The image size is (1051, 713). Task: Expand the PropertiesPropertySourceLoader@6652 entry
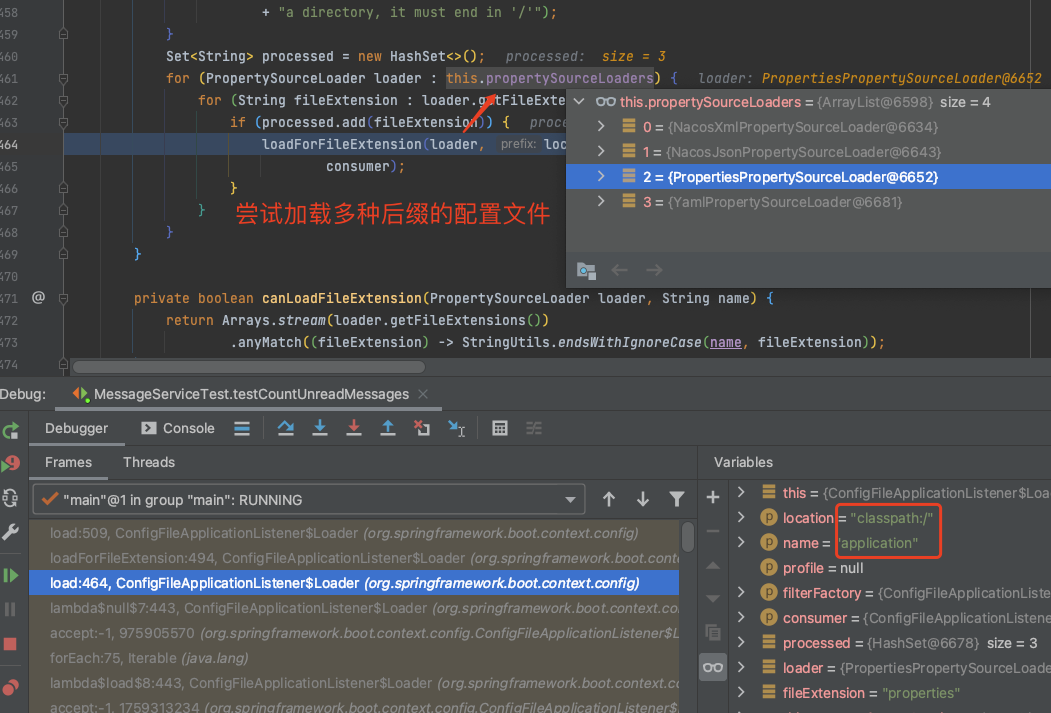pos(601,176)
